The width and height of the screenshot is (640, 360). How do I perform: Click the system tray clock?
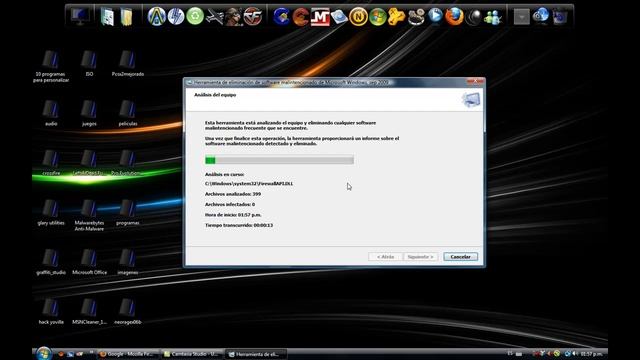[x=591, y=353]
